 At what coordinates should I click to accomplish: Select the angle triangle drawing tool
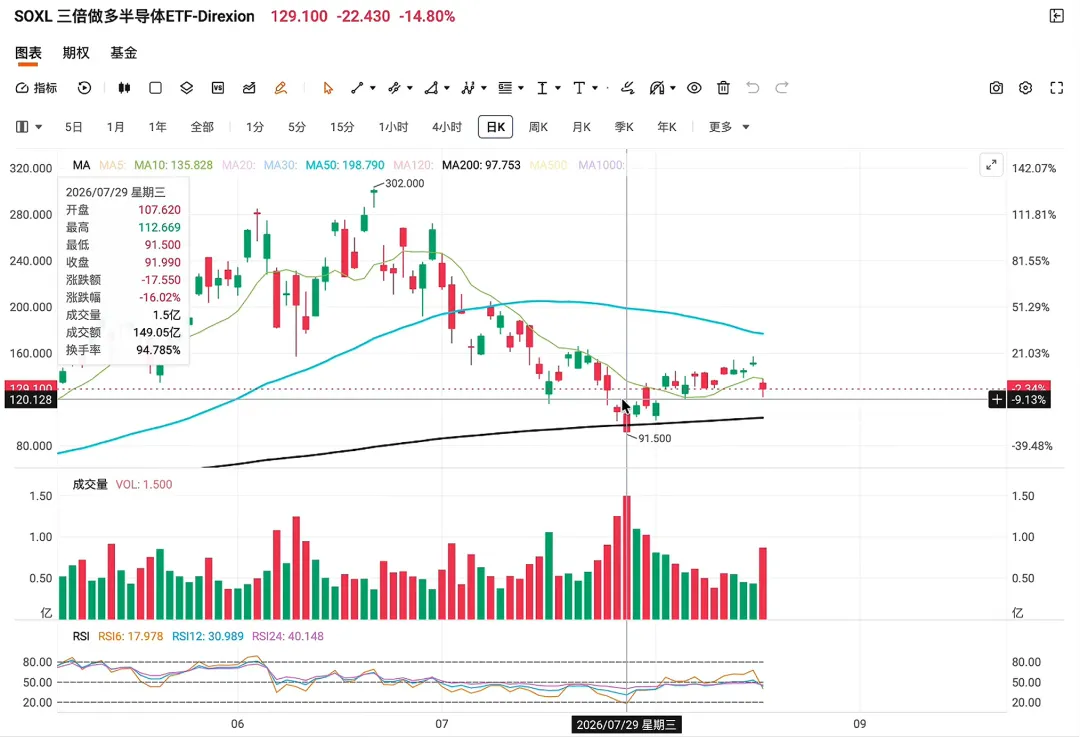pos(431,87)
